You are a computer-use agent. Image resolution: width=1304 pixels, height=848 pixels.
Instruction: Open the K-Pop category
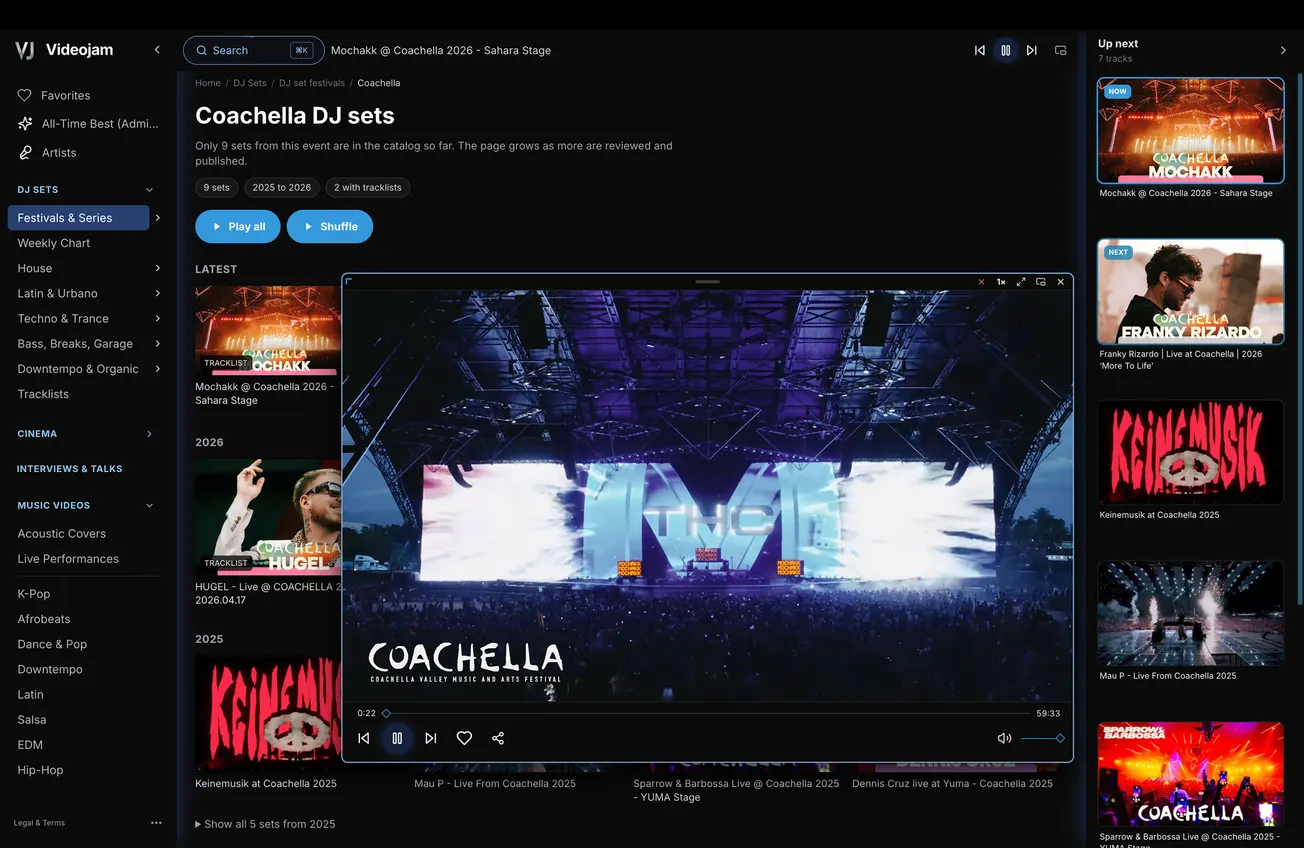[34, 594]
